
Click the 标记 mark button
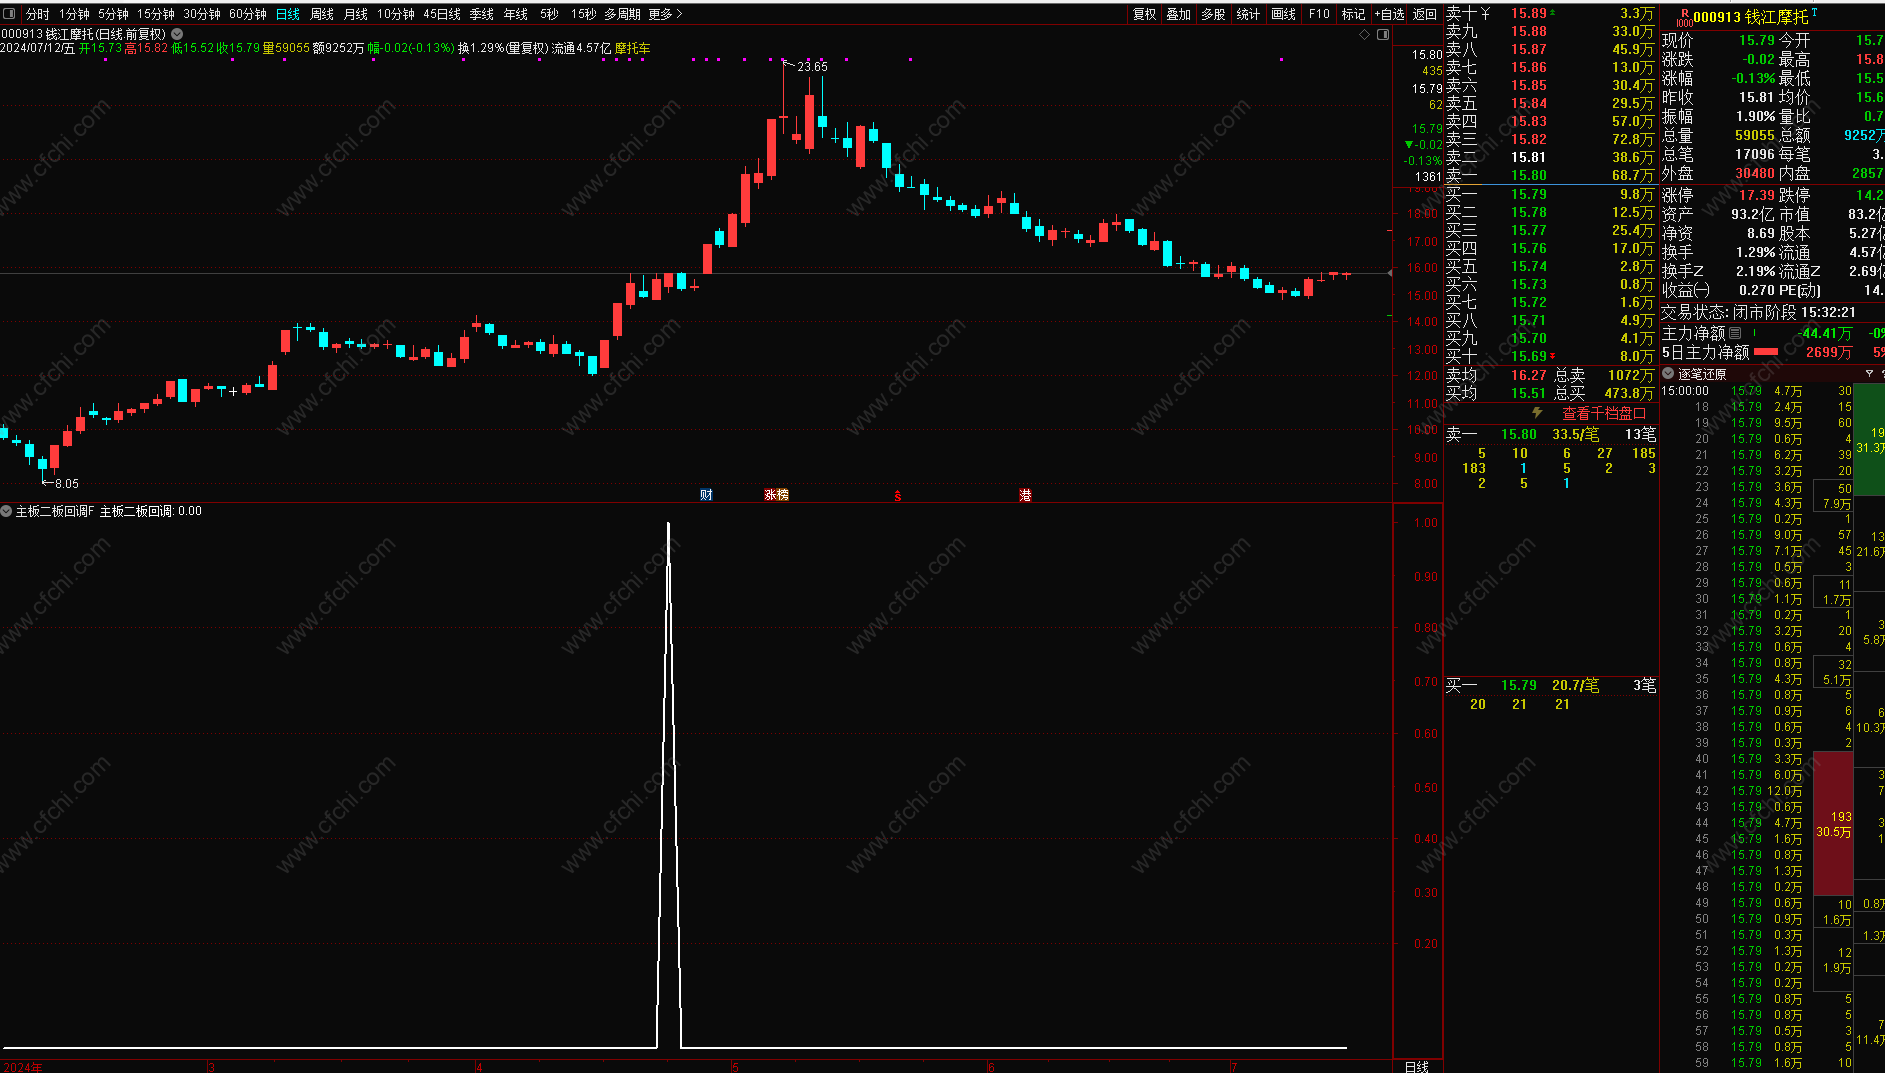click(x=1353, y=14)
